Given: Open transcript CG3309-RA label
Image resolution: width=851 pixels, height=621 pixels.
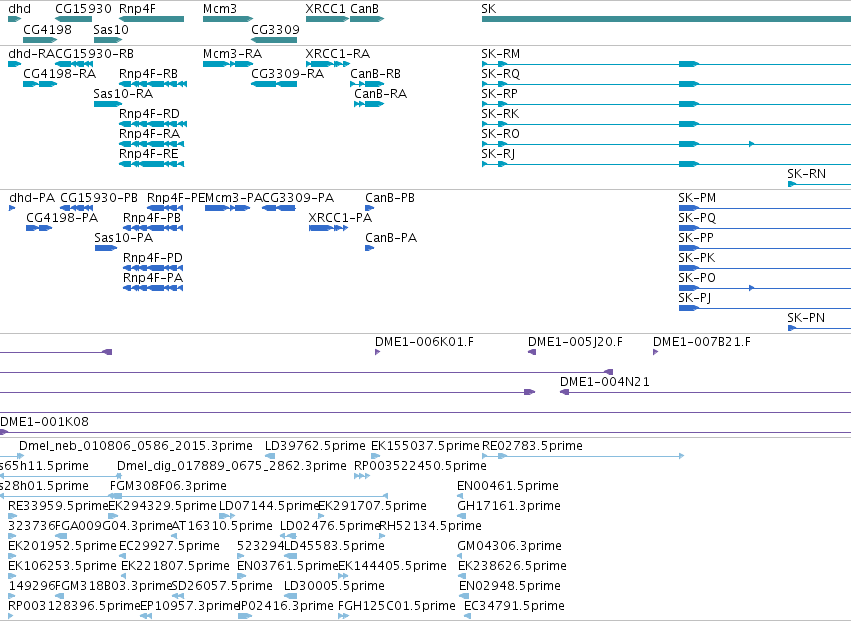Looking at the screenshot, I should click(287, 74).
